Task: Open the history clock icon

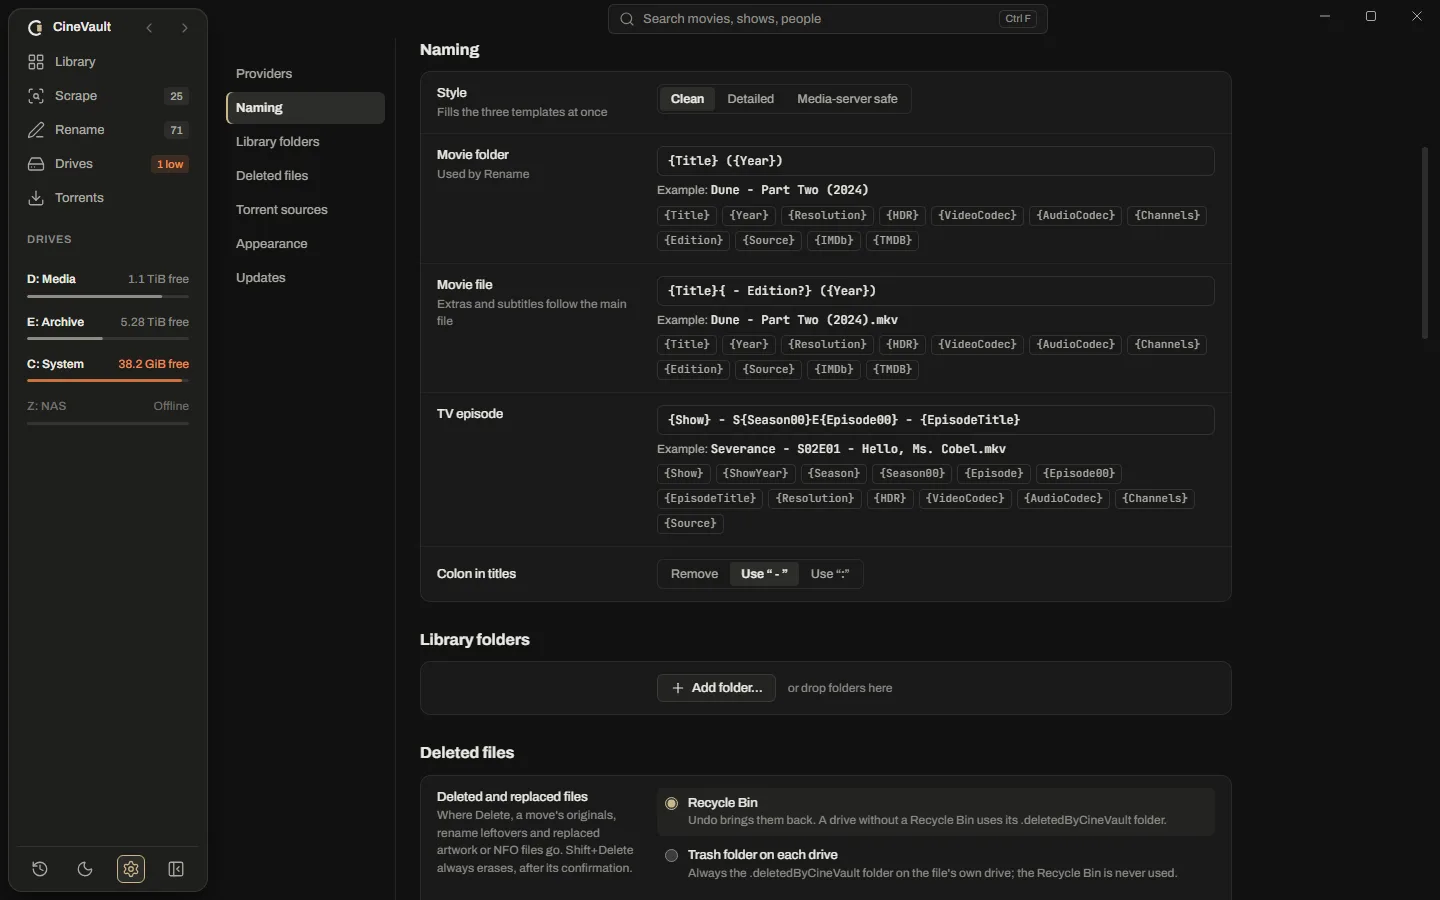Action: coord(40,869)
